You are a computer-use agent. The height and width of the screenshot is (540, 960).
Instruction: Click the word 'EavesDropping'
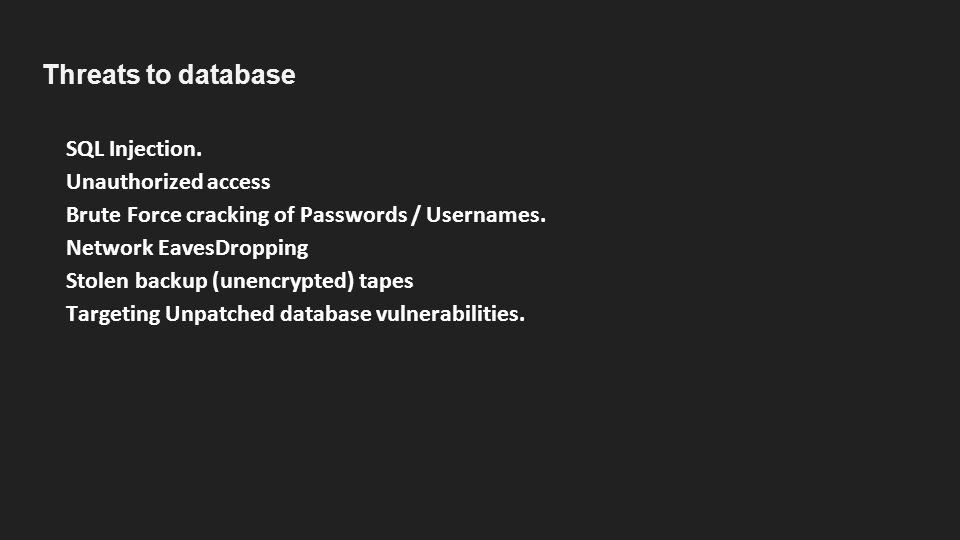tap(233, 248)
